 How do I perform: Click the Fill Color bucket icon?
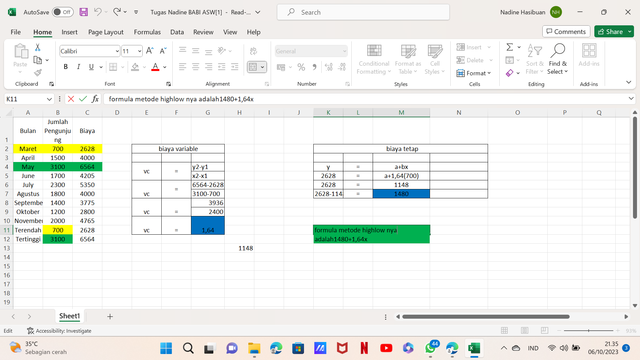(x=135, y=67)
